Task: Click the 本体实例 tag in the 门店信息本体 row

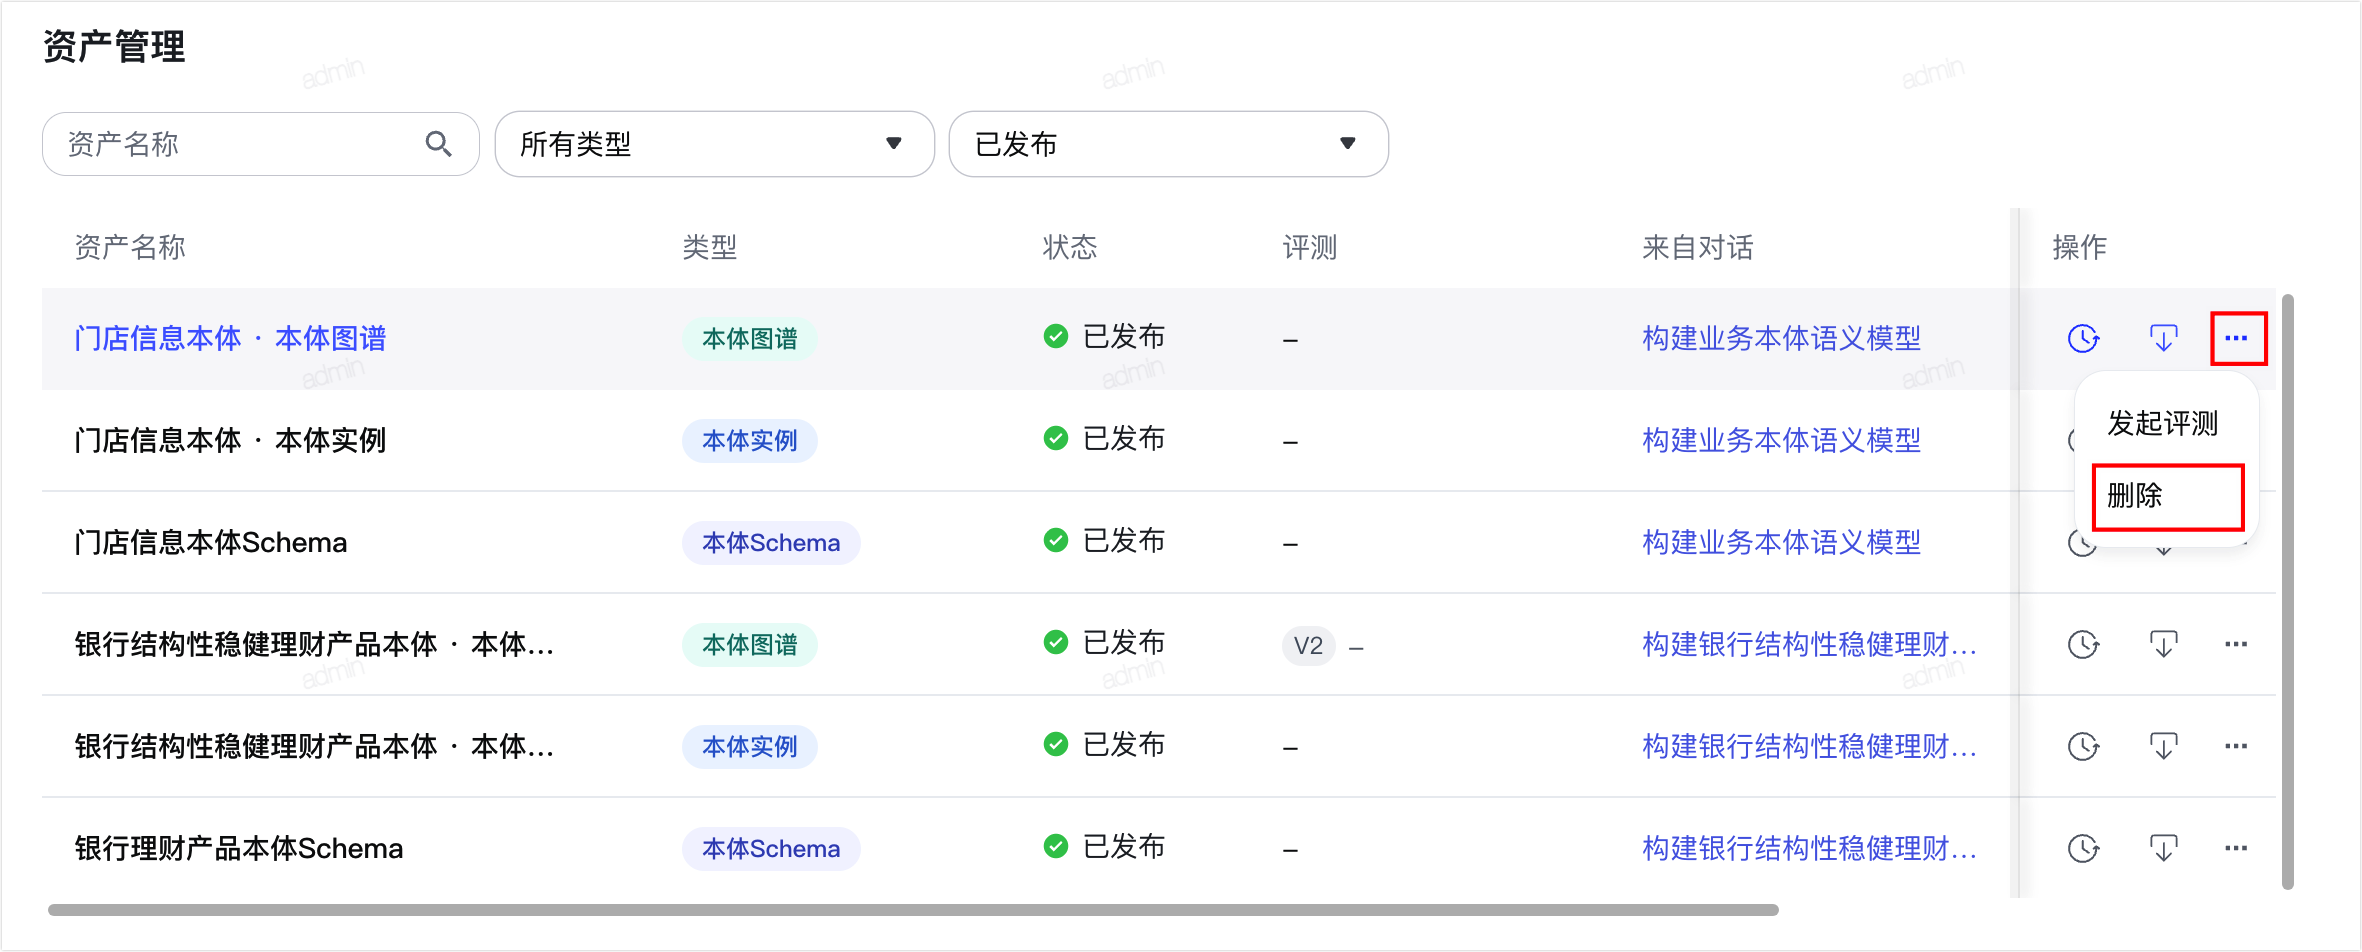Action: click(x=750, y=441)
